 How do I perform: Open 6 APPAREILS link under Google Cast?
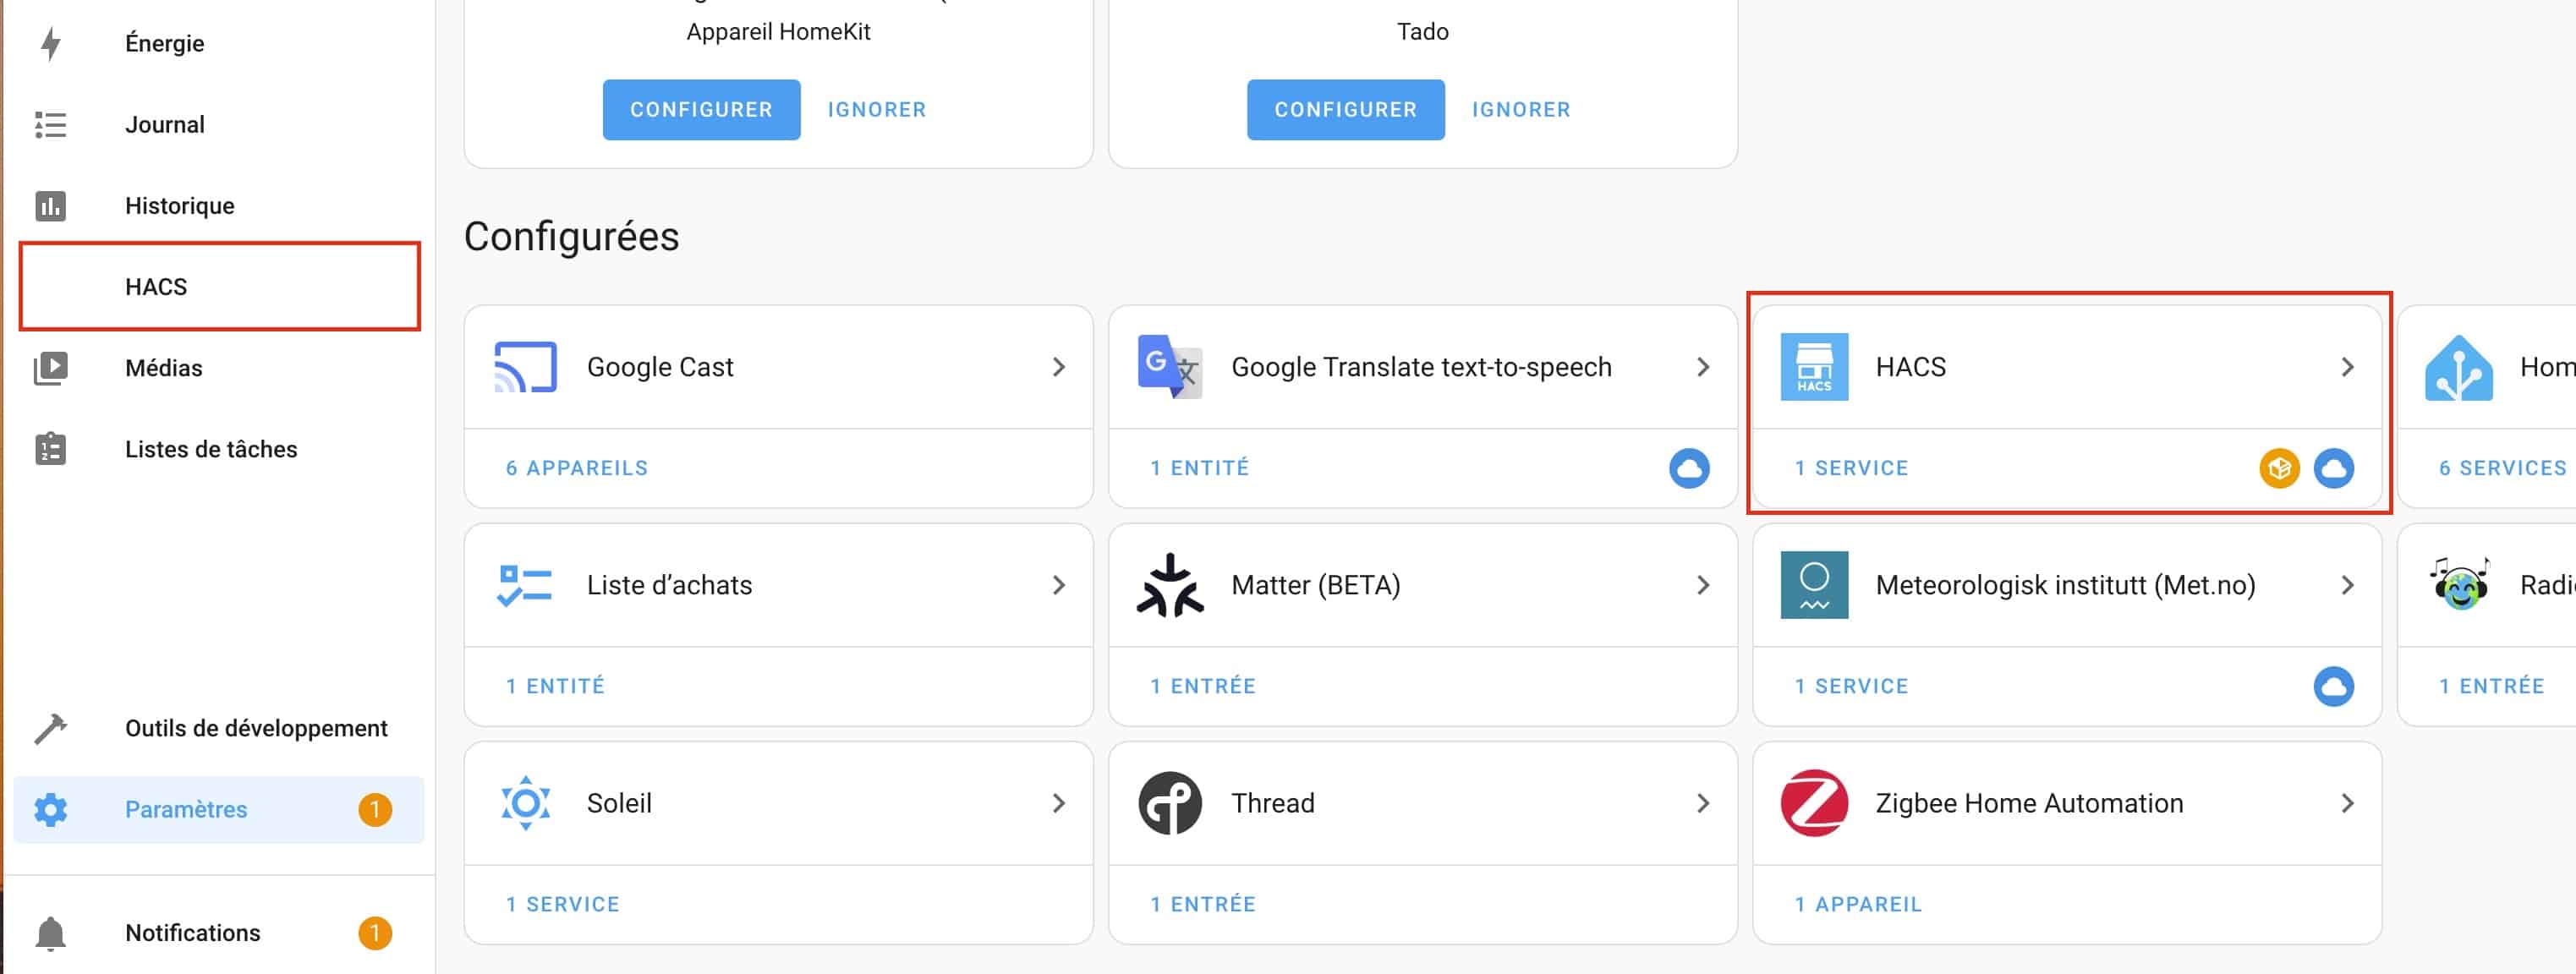(x=577, y=468)
